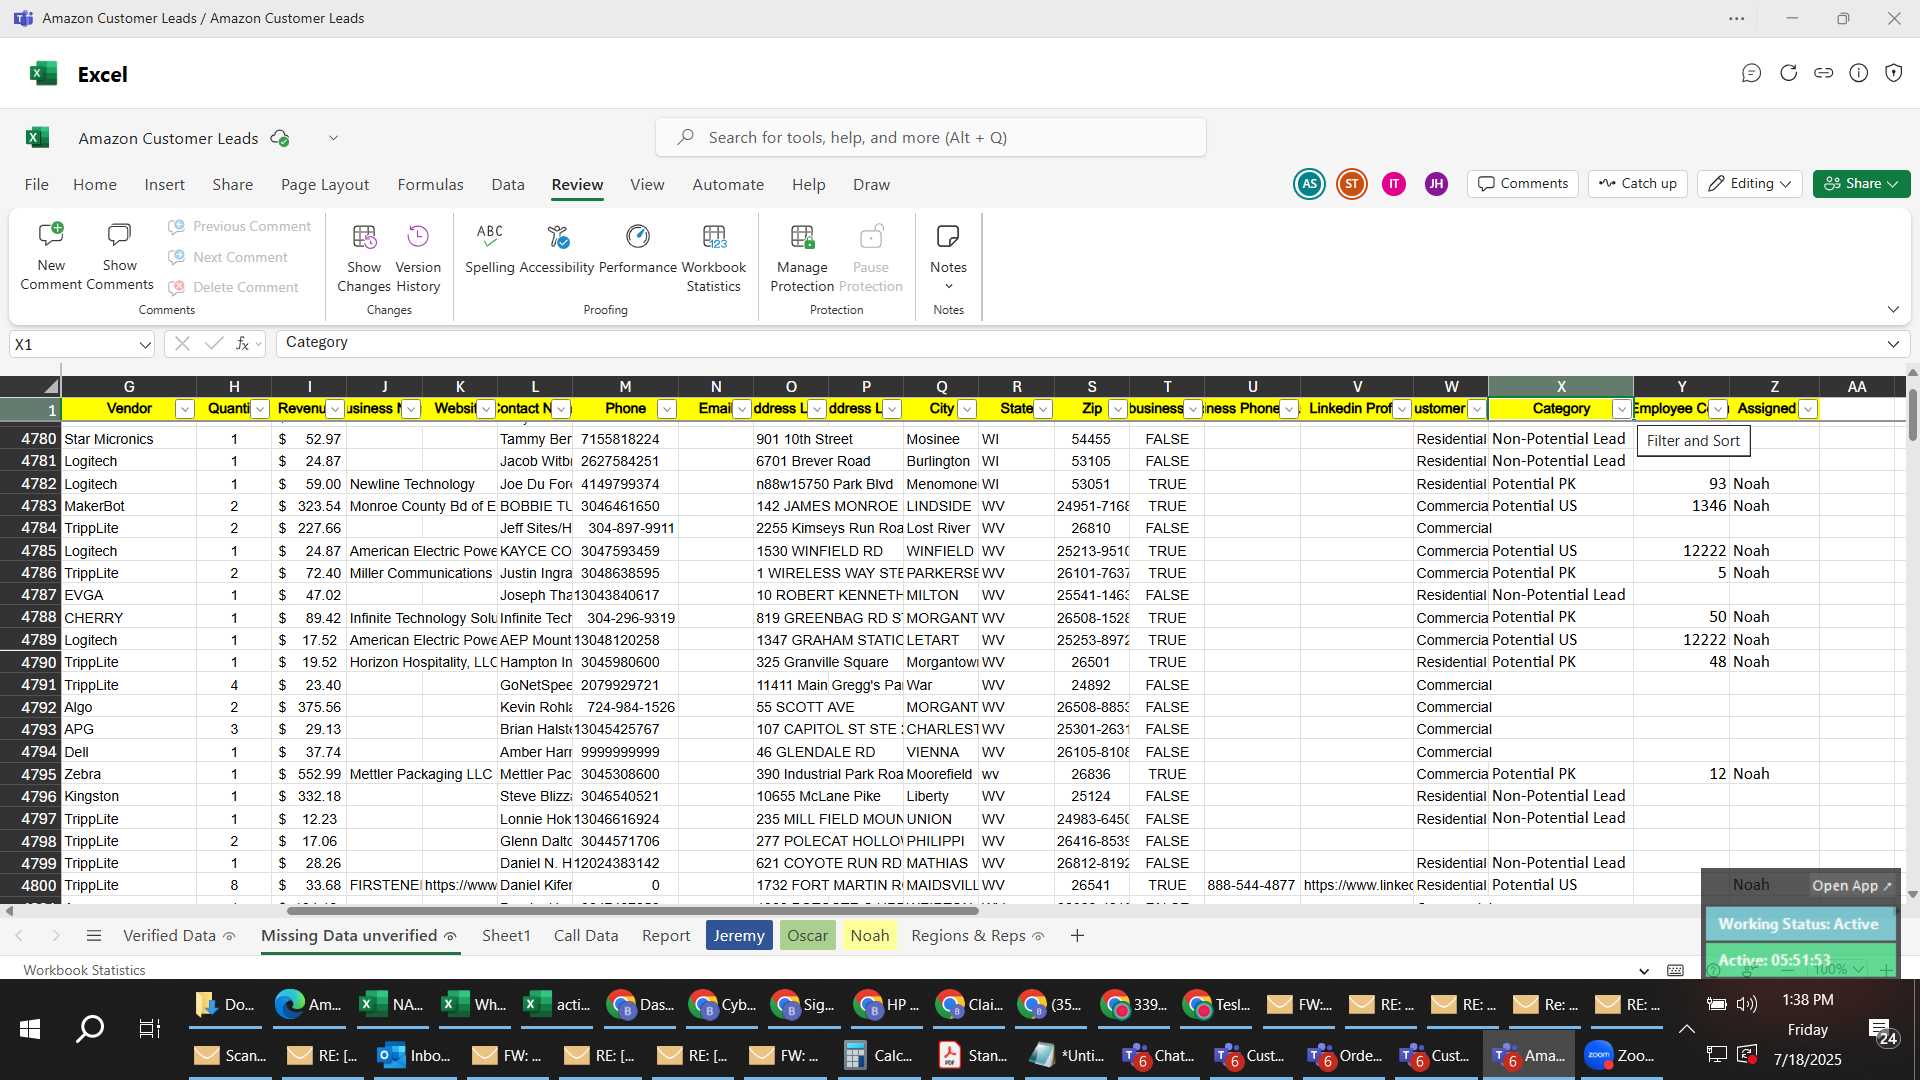The height and width of the screenshot is (1080, 1920).
Task: Click Manage Protection
Action: (x=802, y=257)
